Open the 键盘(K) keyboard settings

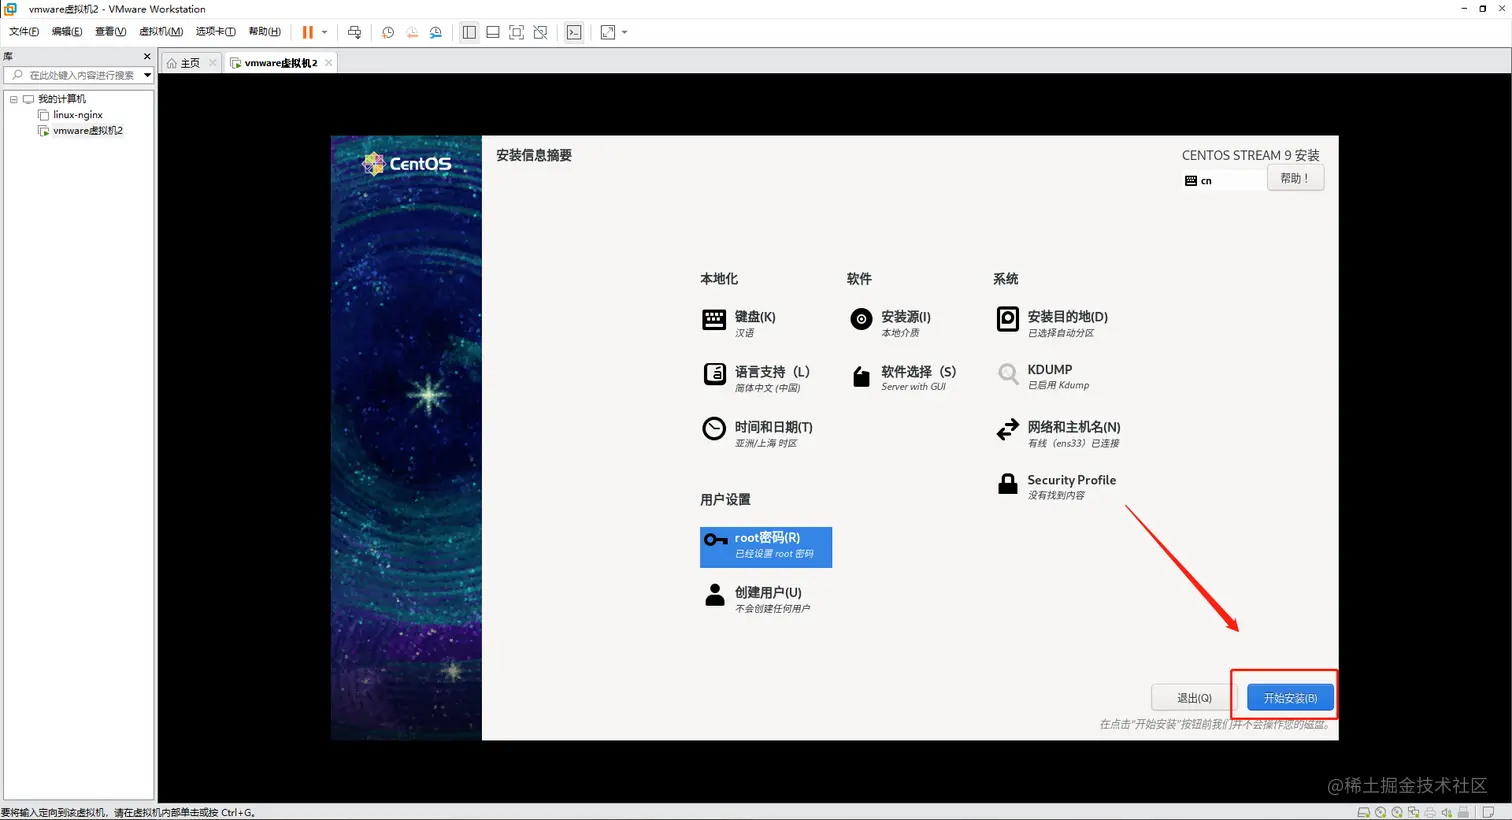pyautogui.click(x=740, y=322)
